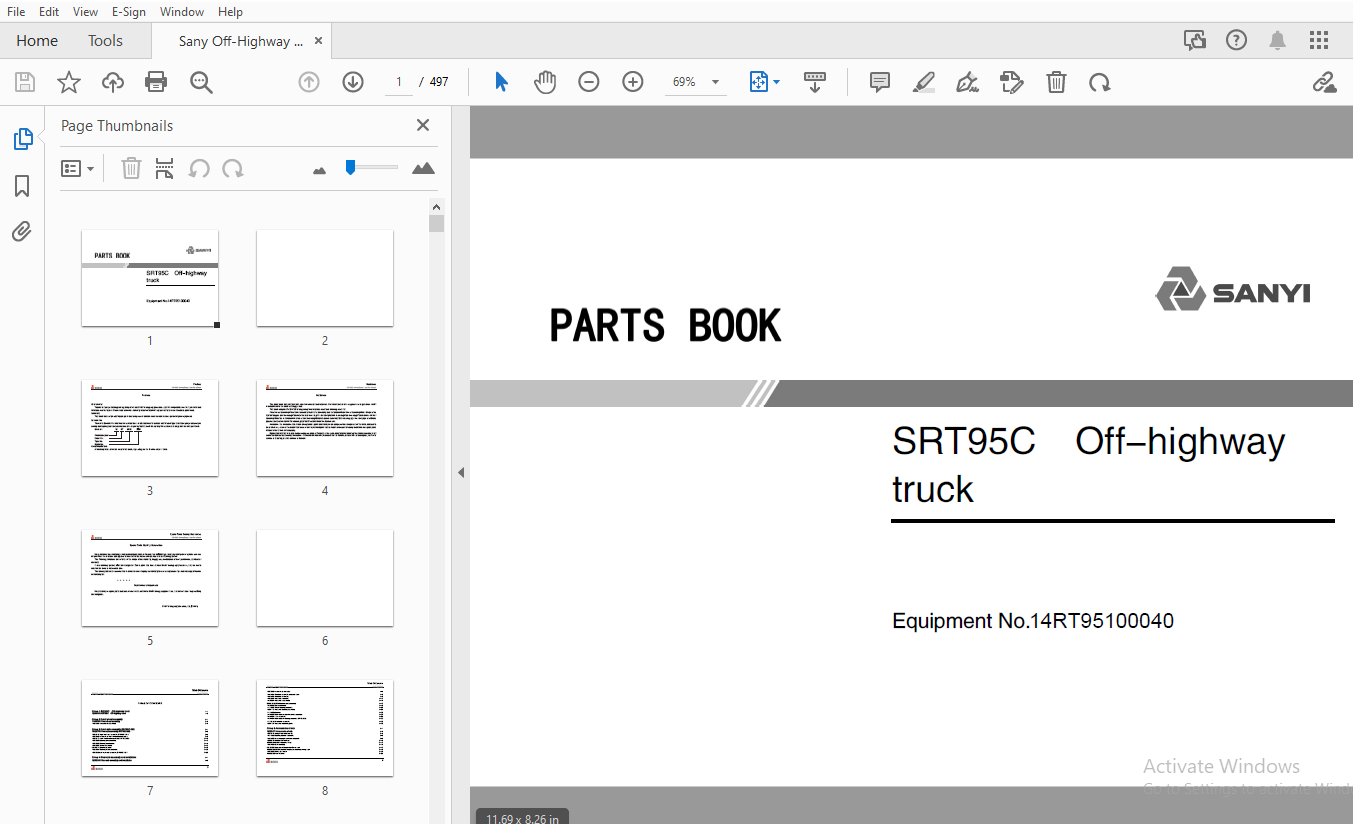Activate the Hand pan tool

tap(545, 82)
